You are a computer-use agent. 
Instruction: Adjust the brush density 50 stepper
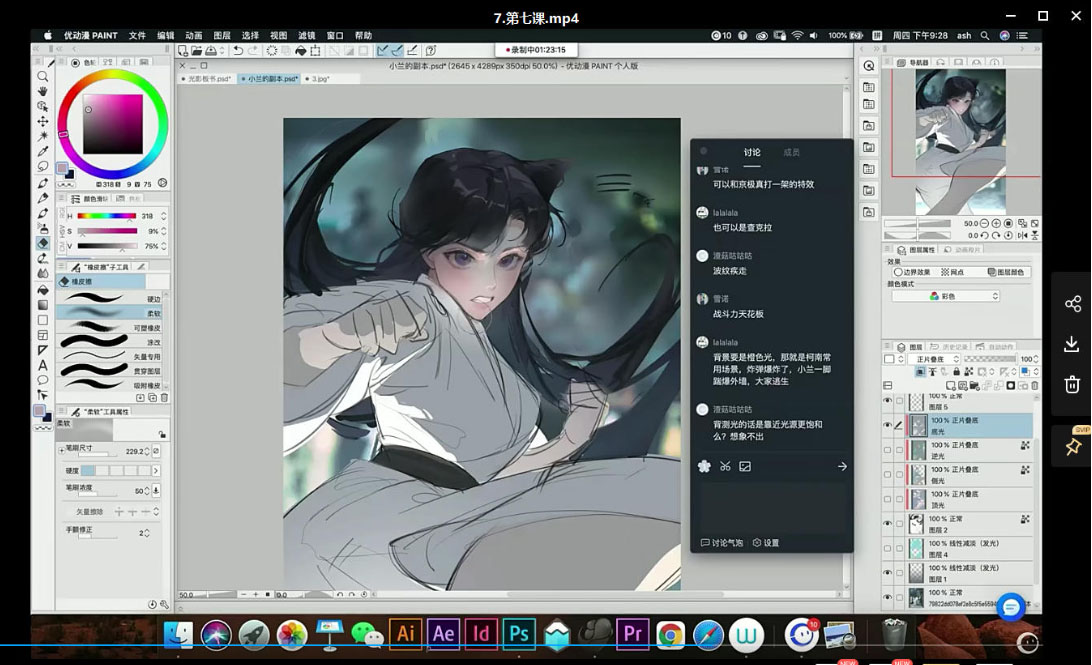[147, 490]
